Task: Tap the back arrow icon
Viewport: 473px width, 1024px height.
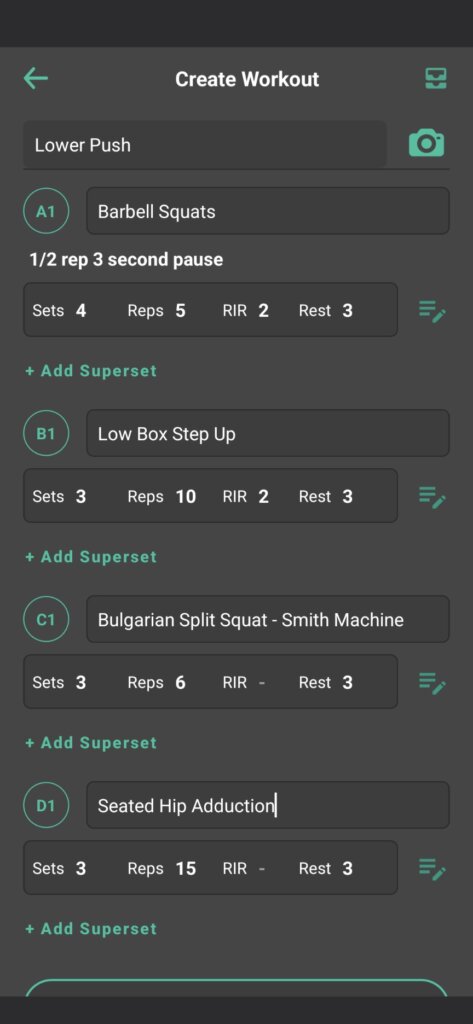Action: [x=36, y=79]
